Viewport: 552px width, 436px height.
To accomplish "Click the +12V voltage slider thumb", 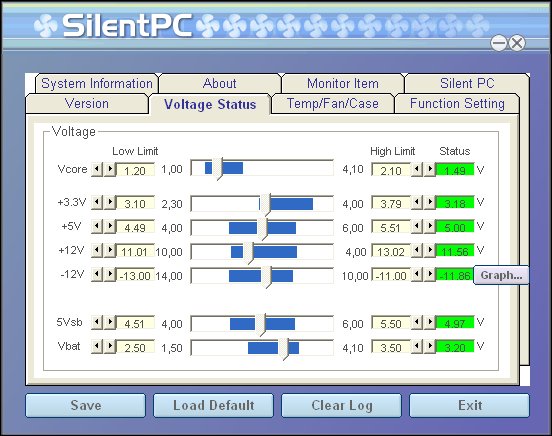I will pyautogui.click(x=248, y=253).
